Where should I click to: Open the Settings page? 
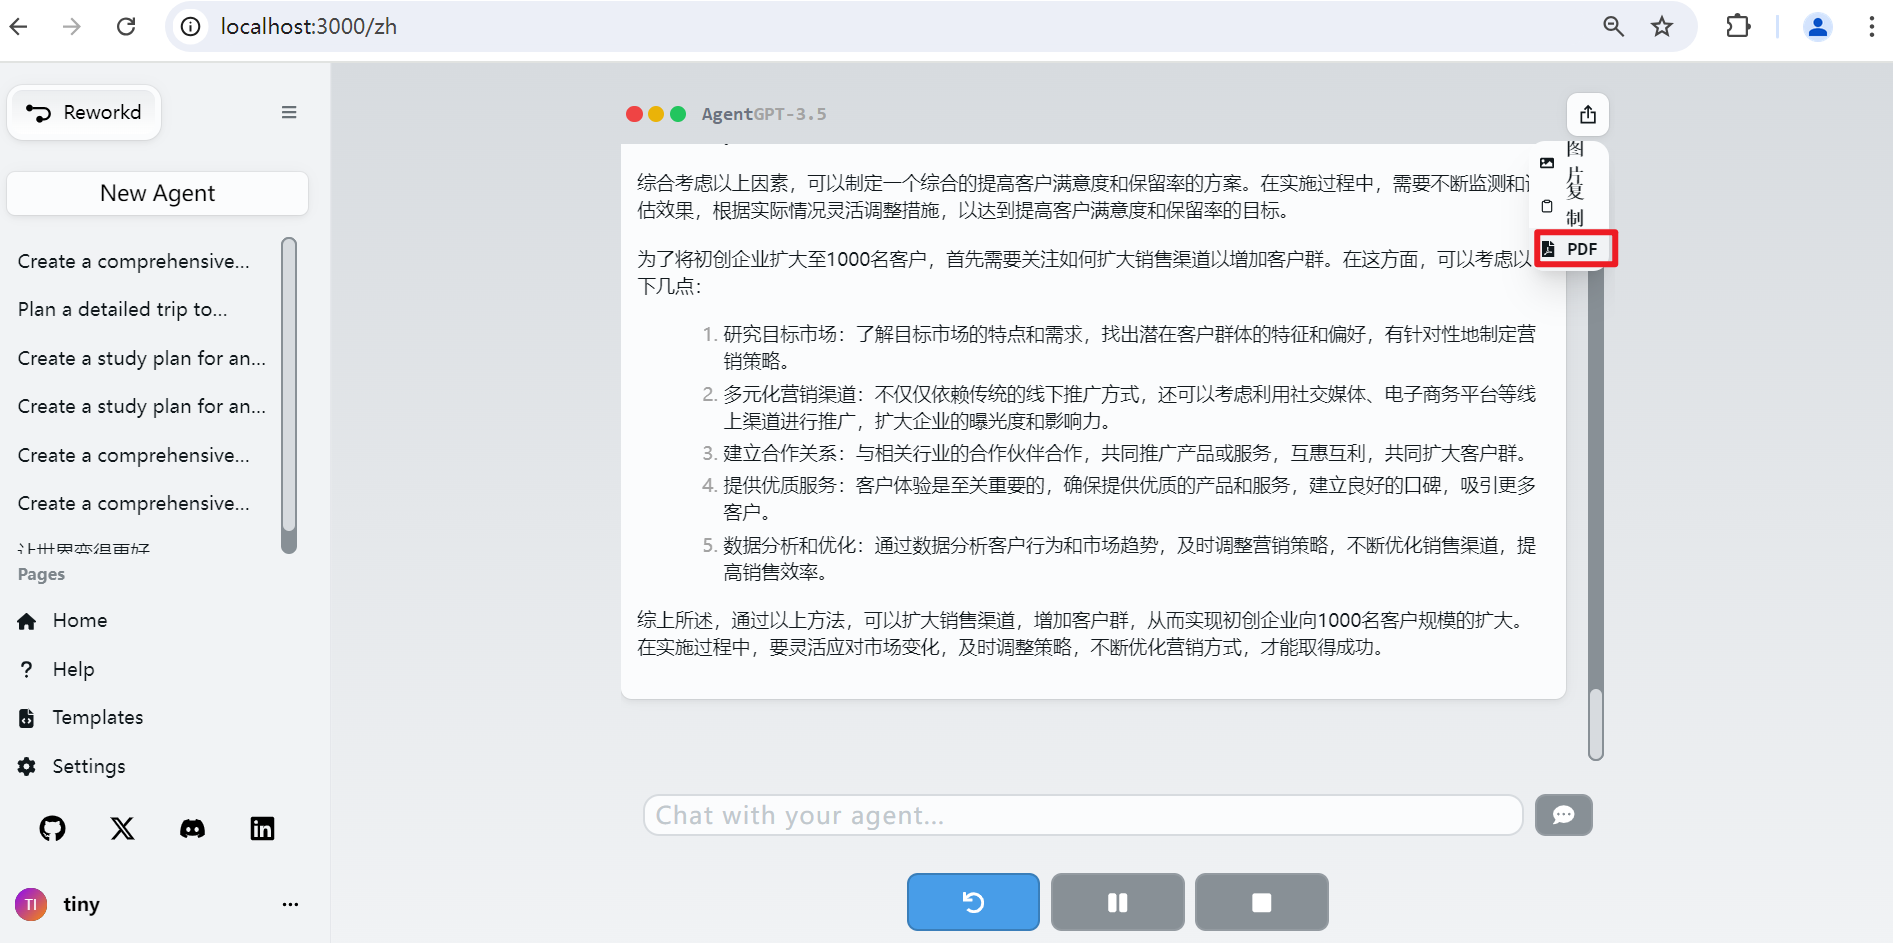tap(88, 766)
